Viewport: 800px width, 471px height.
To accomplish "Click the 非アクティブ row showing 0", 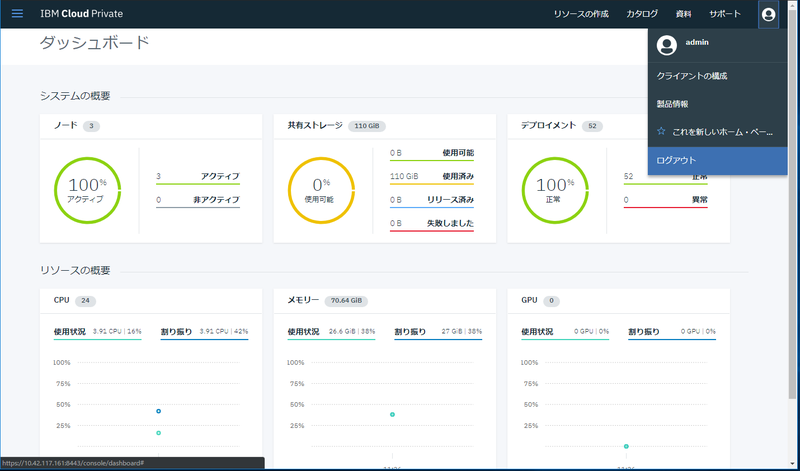I will 198,201.
